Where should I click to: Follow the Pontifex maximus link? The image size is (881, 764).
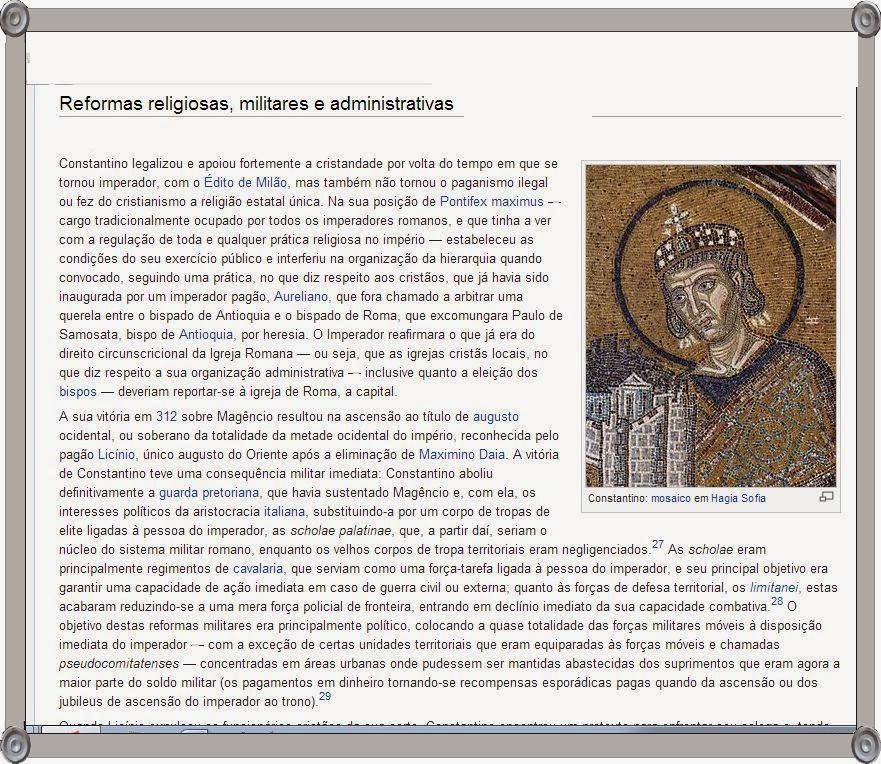(492, 202)
